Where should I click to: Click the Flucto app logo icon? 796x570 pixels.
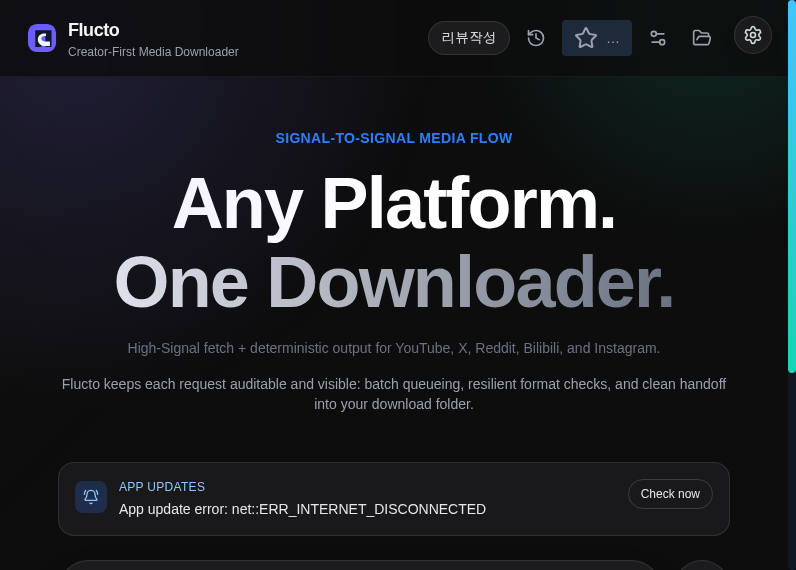click(x=42, y=38)
